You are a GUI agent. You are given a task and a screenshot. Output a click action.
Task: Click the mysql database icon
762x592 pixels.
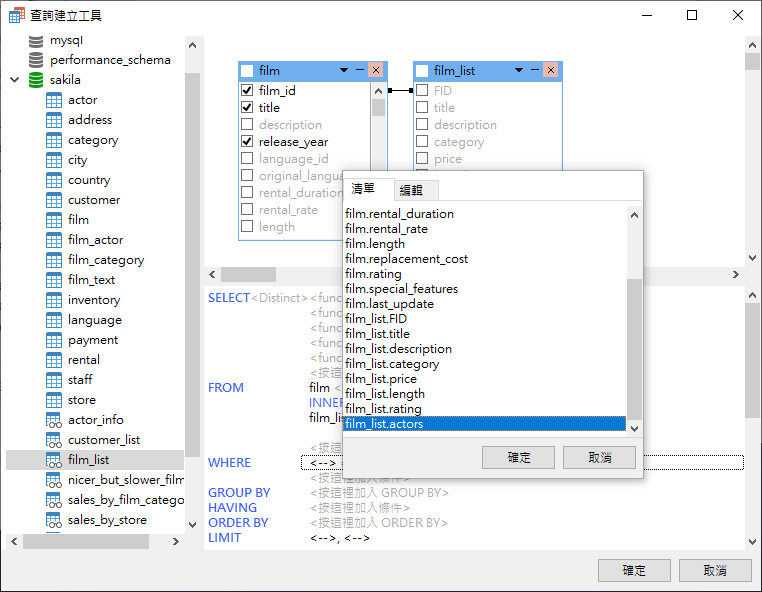click(x=36, y=40)
